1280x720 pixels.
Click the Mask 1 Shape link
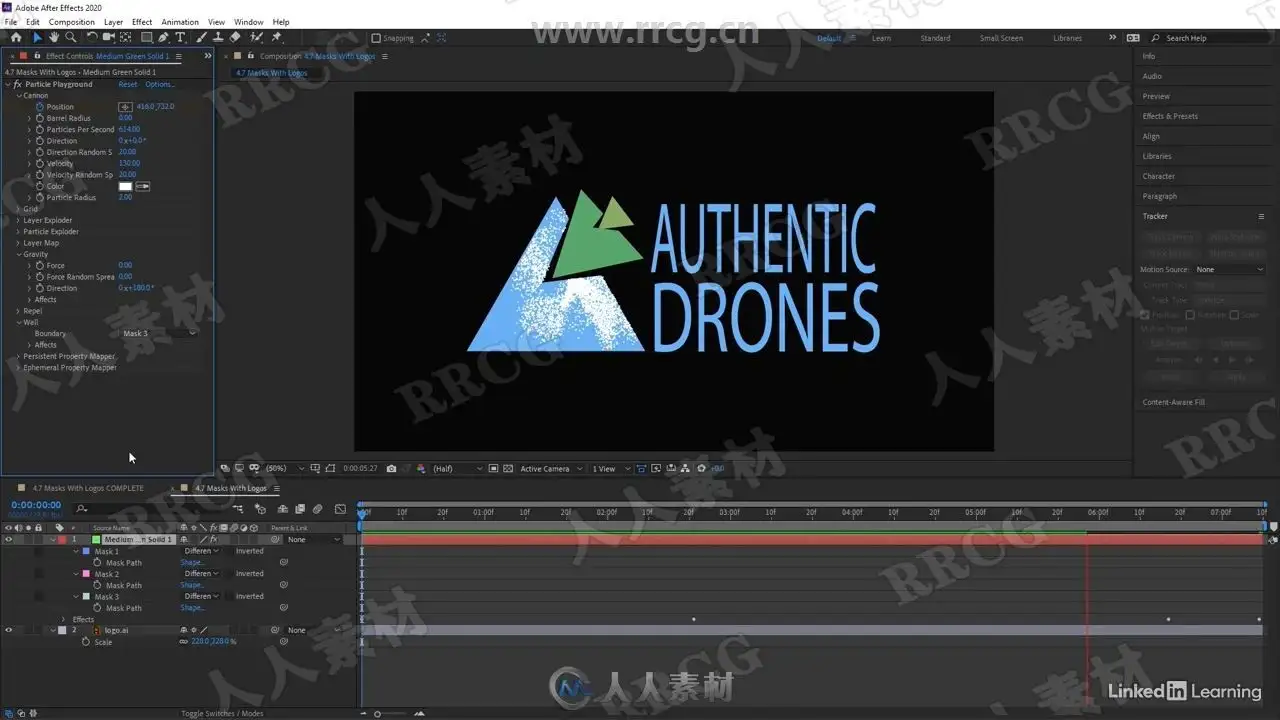click(x=192, y=563)
